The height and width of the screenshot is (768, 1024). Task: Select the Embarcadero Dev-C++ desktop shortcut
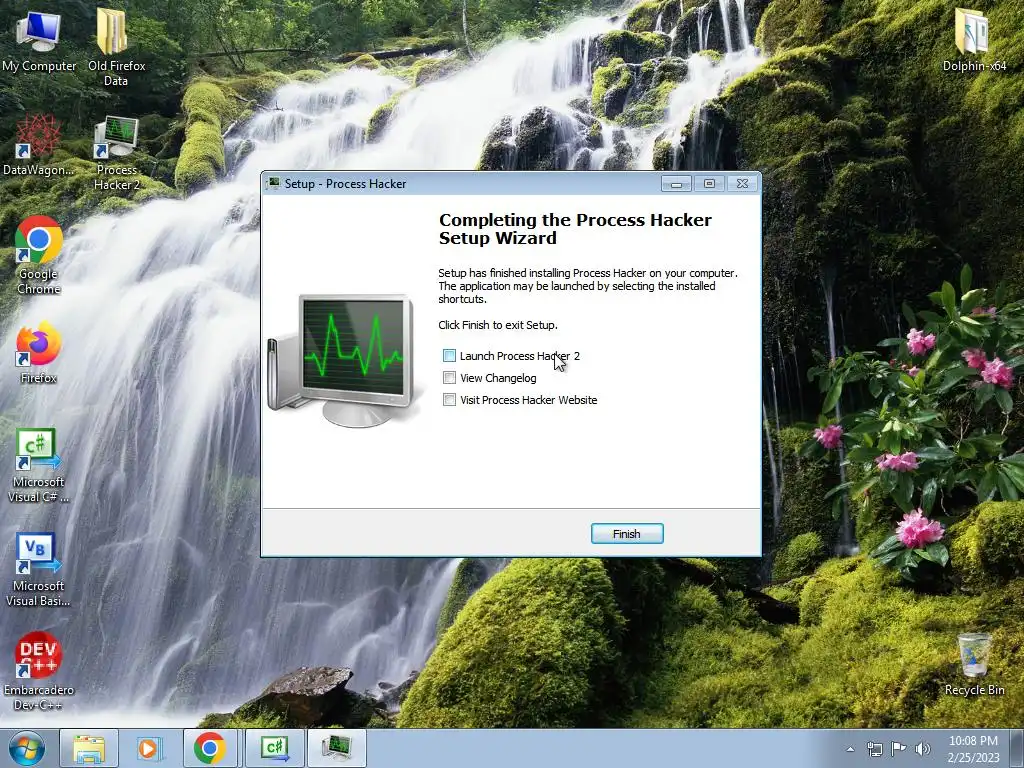(x=39, y=671)
